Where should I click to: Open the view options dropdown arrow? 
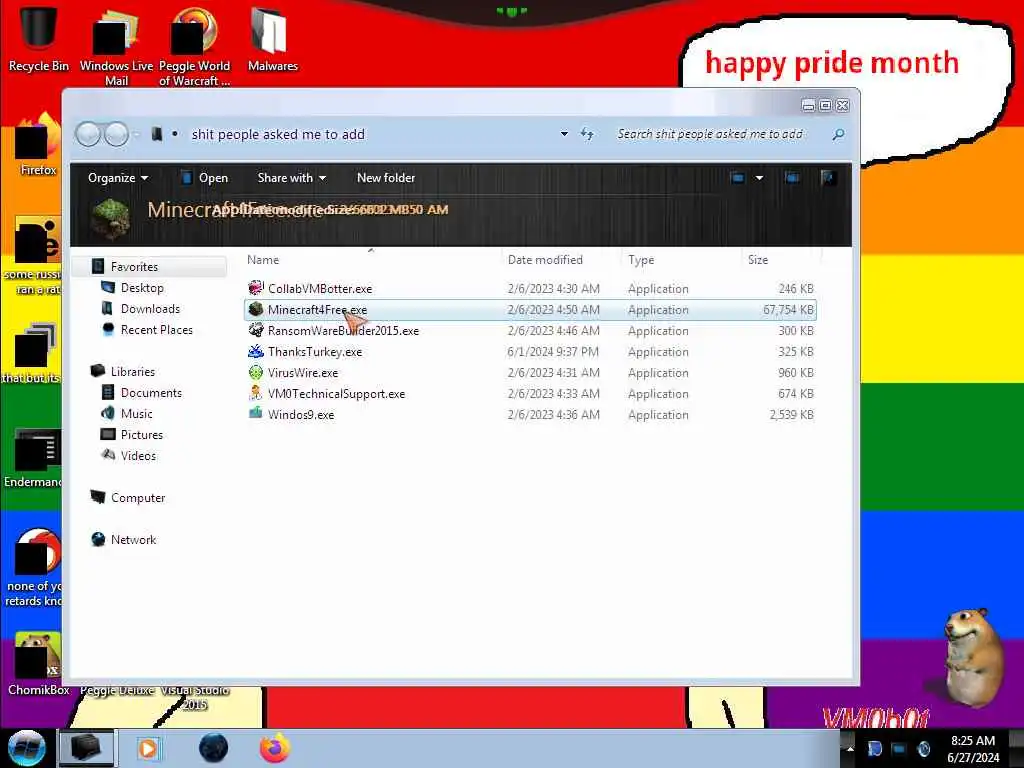pyautogui.click(x=760, y=178)
